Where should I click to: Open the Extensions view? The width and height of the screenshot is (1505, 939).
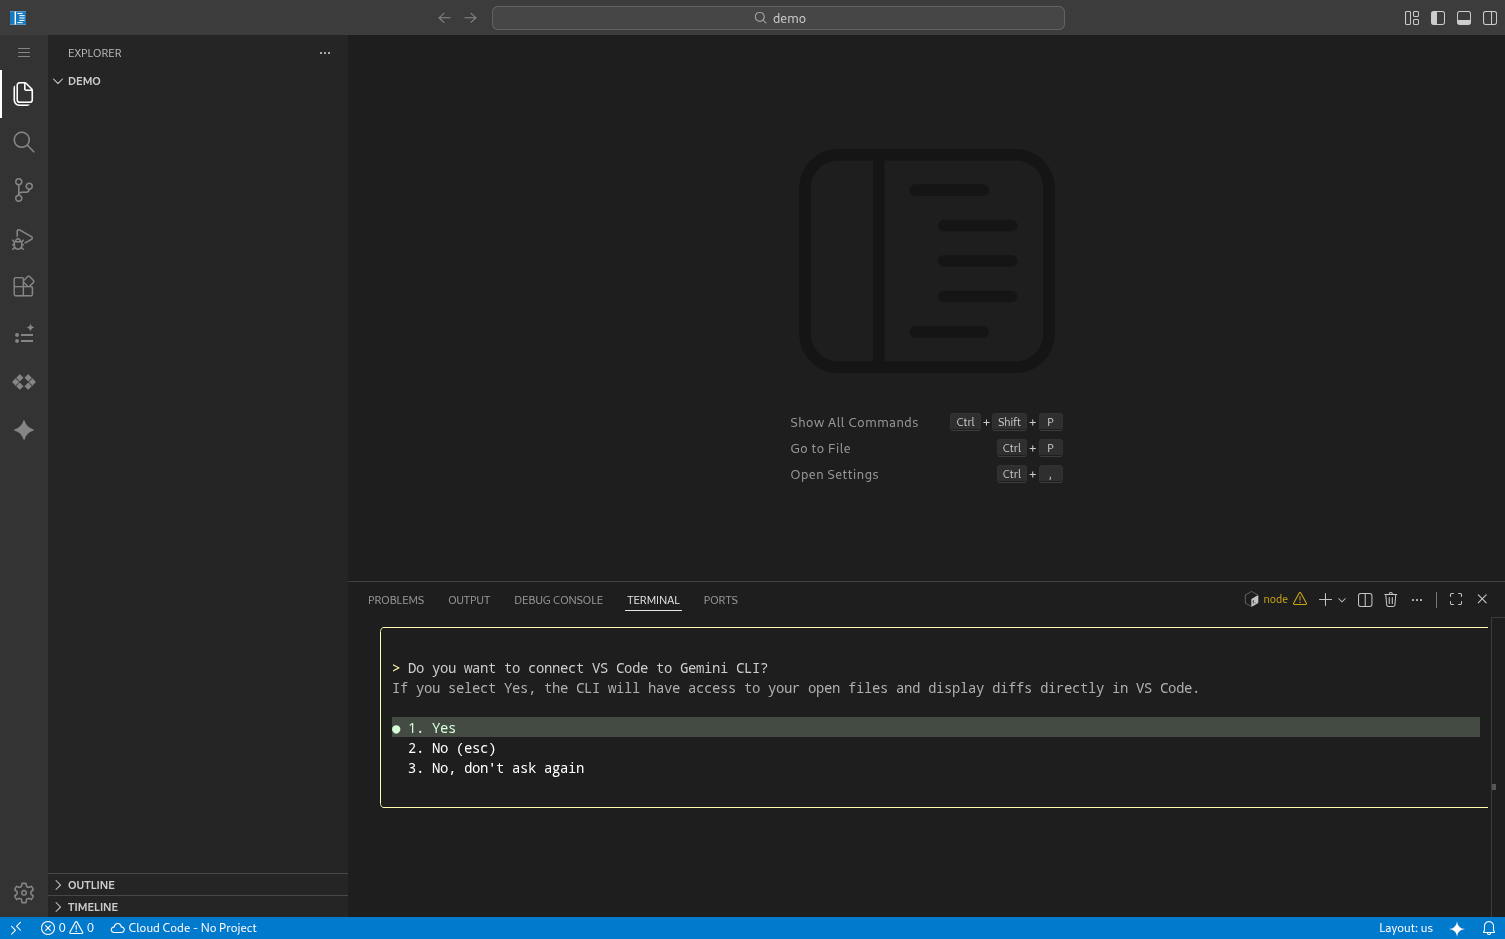pyautogui.click(x=24, y=286)
